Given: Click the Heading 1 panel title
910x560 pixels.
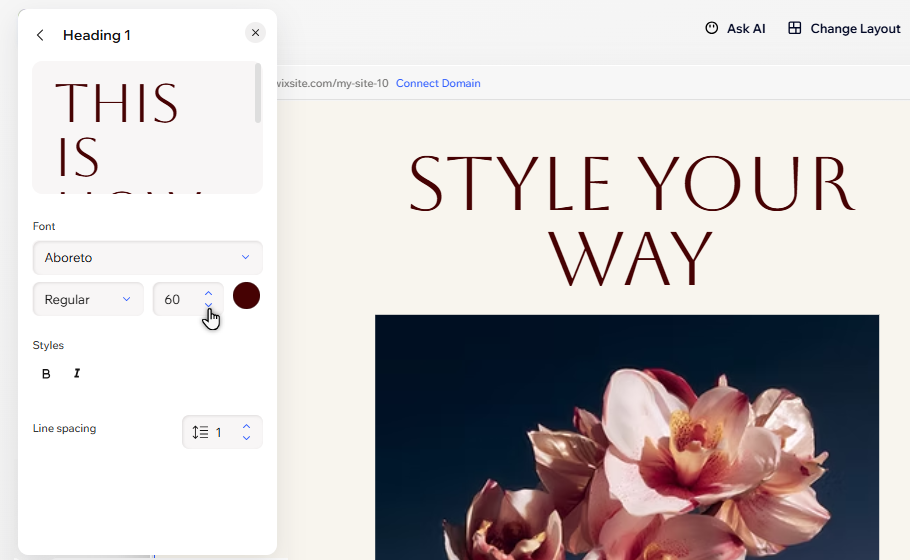Looking at the screenshot, I should 97,35.
